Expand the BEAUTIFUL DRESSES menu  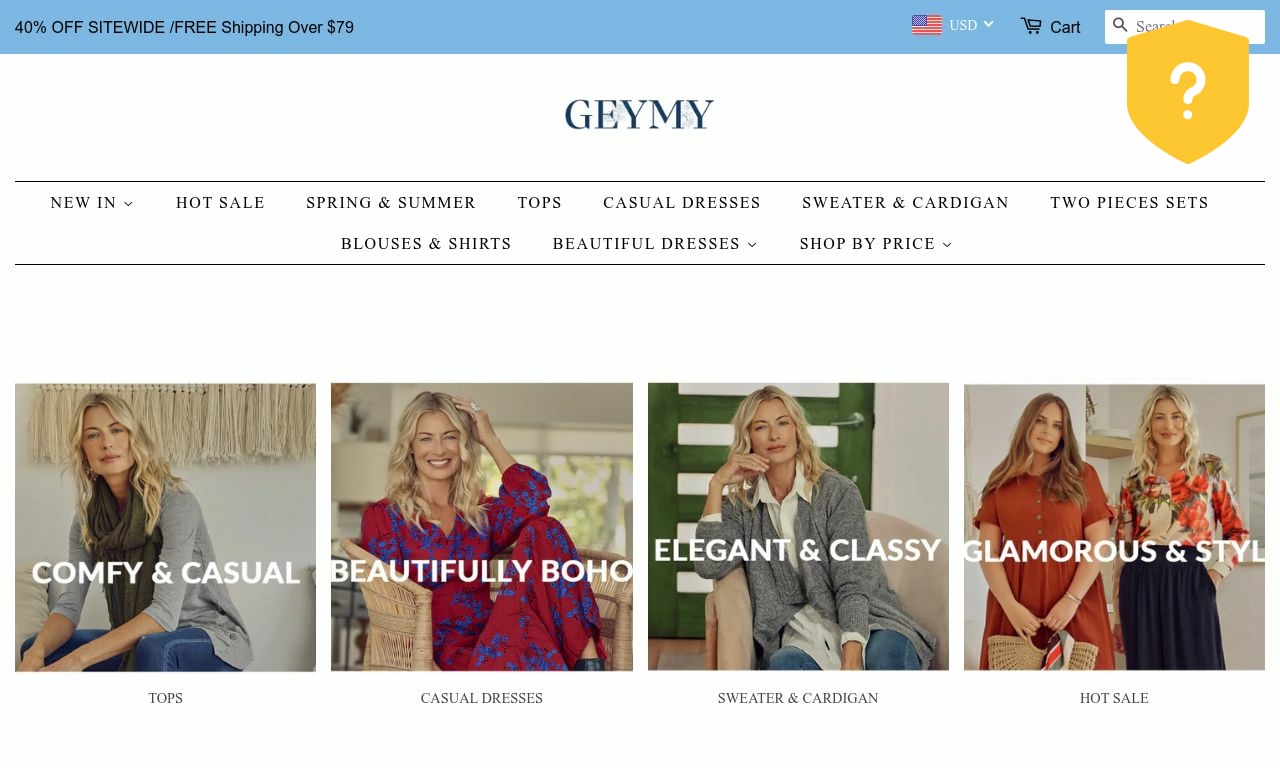click(x=655, y=244)
